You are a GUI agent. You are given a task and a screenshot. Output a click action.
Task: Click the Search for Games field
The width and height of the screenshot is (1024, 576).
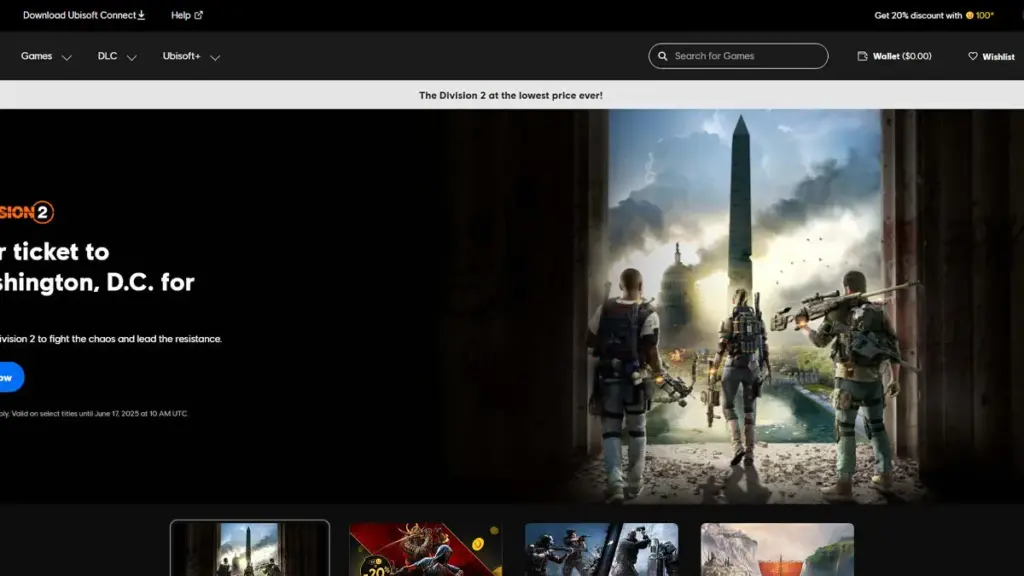point(738,56)
